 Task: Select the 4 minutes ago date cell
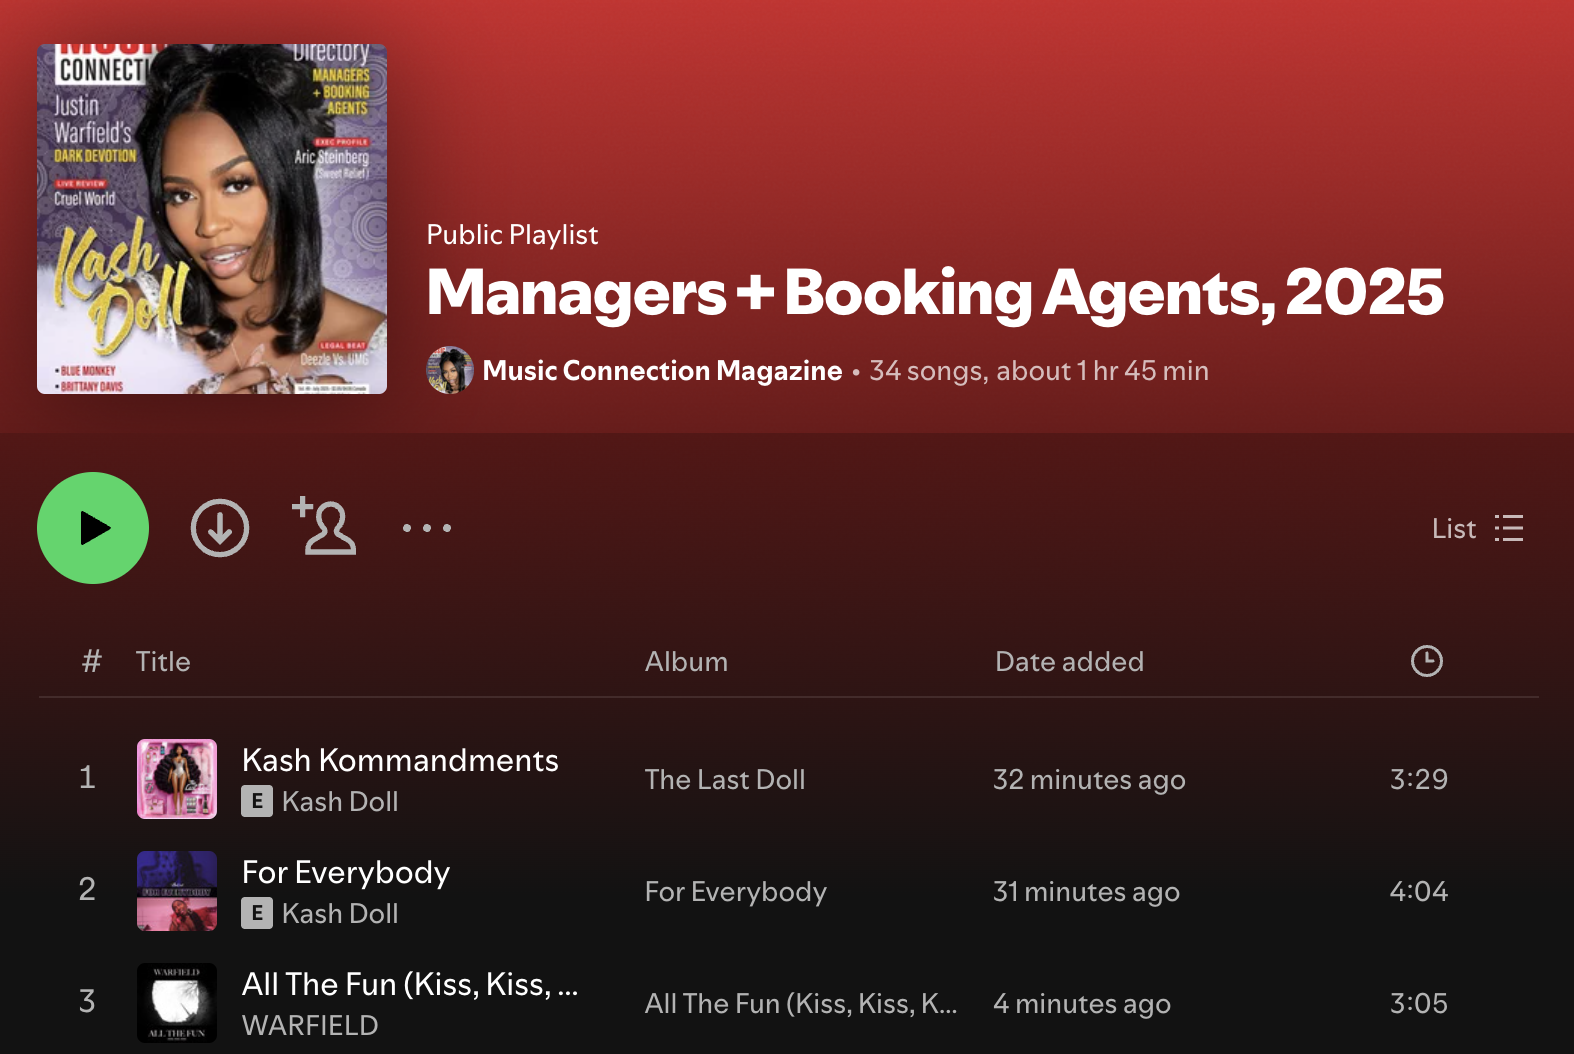pyautogui.click(x=1082, y=1003)
